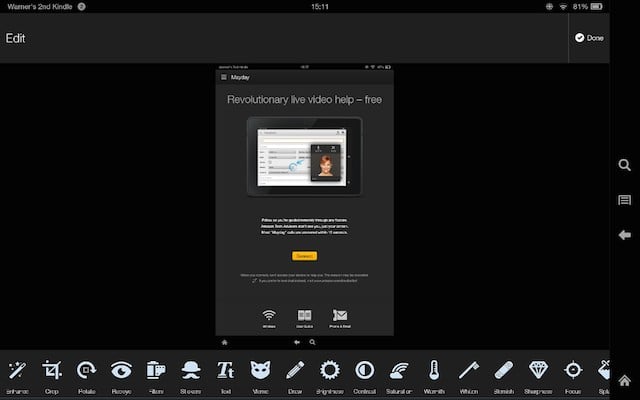Open the Stickers hat and mustache tool

pos(191,377)
